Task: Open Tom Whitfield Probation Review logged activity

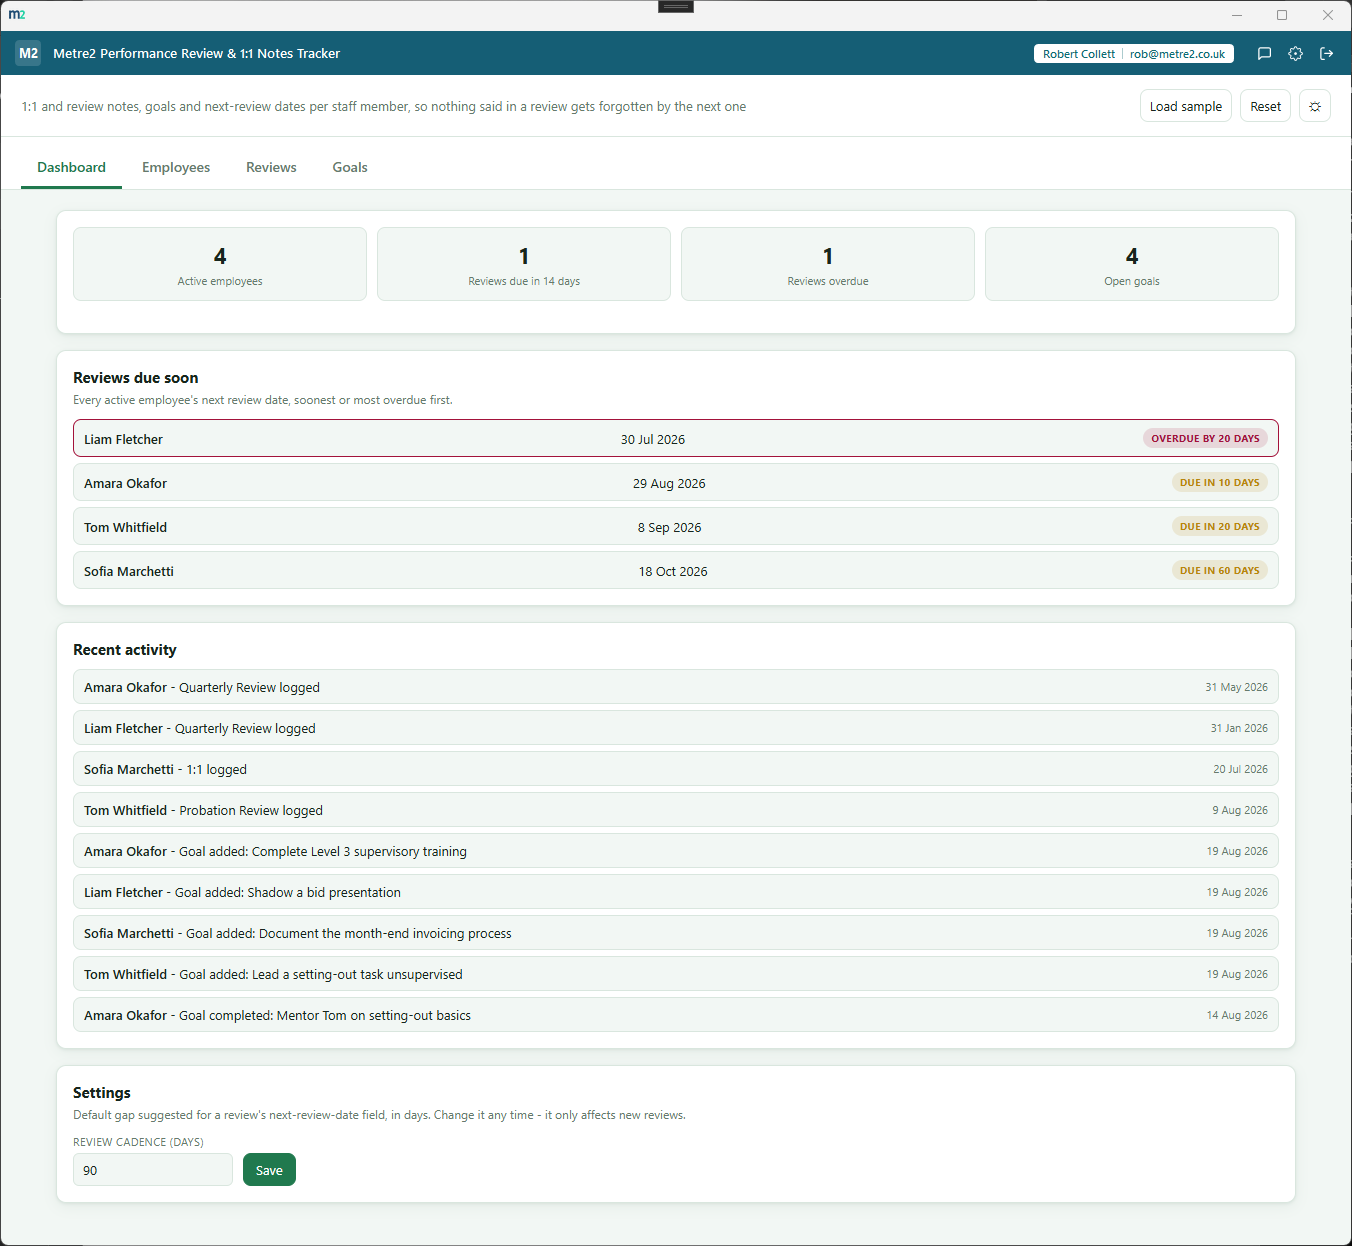Action: tap(676, 810)
